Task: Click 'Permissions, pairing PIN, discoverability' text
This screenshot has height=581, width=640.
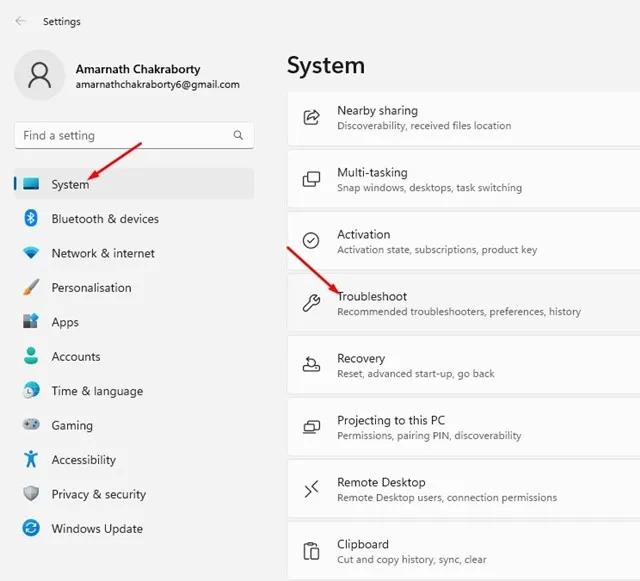Action: pos(429,436)
